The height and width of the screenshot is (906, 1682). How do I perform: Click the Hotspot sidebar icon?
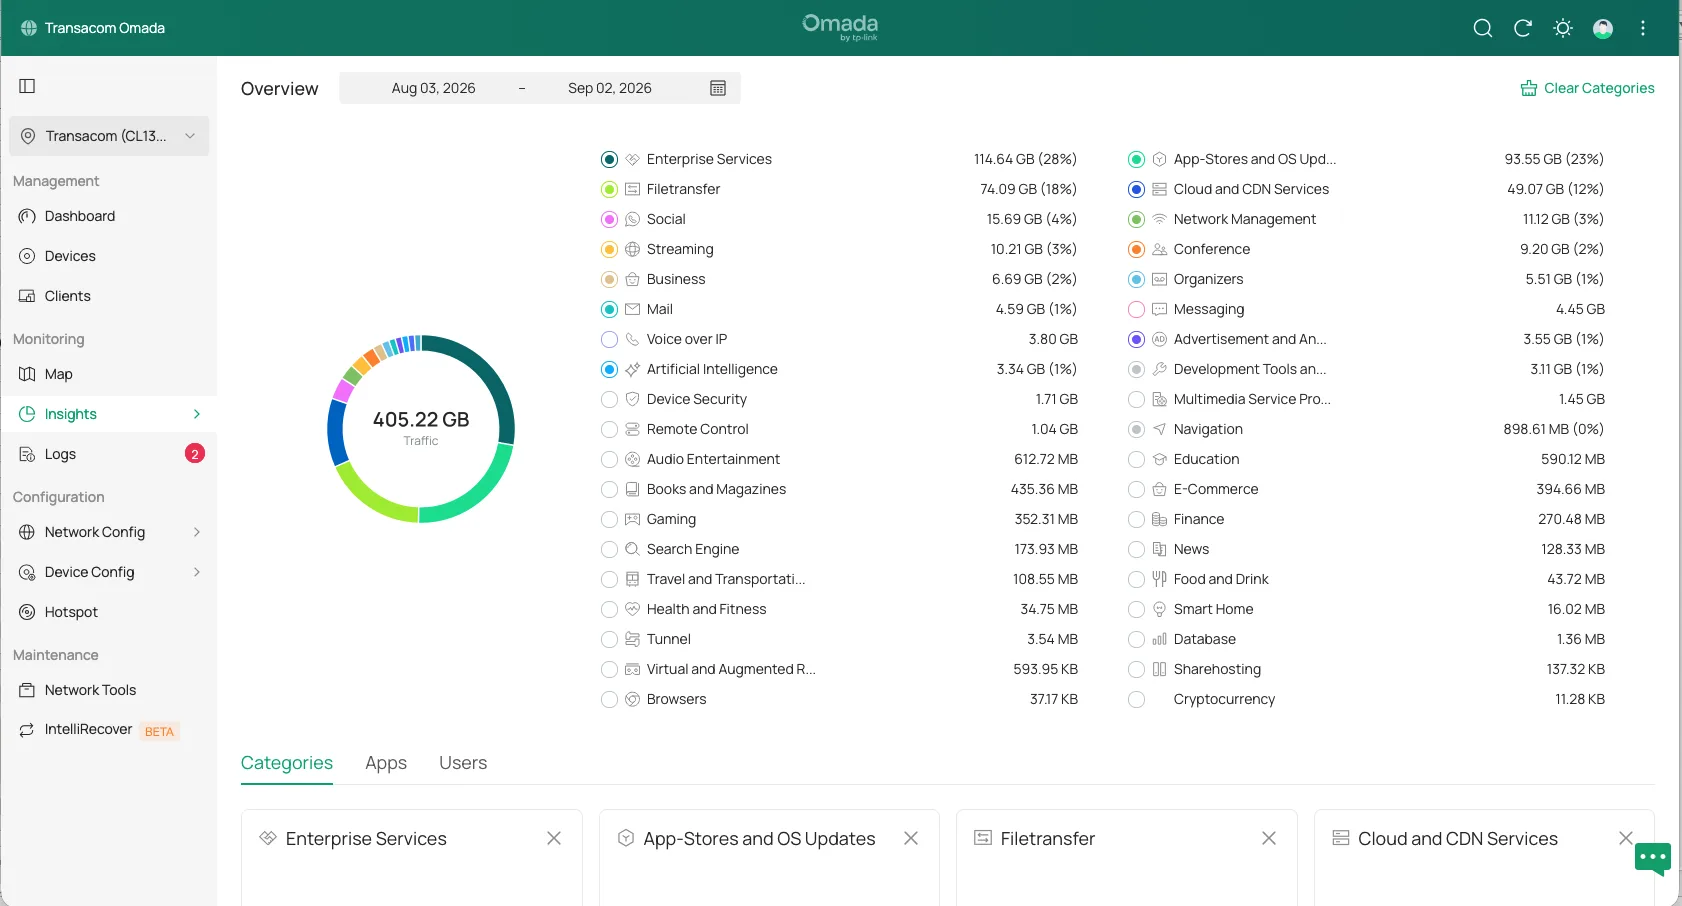27,612
